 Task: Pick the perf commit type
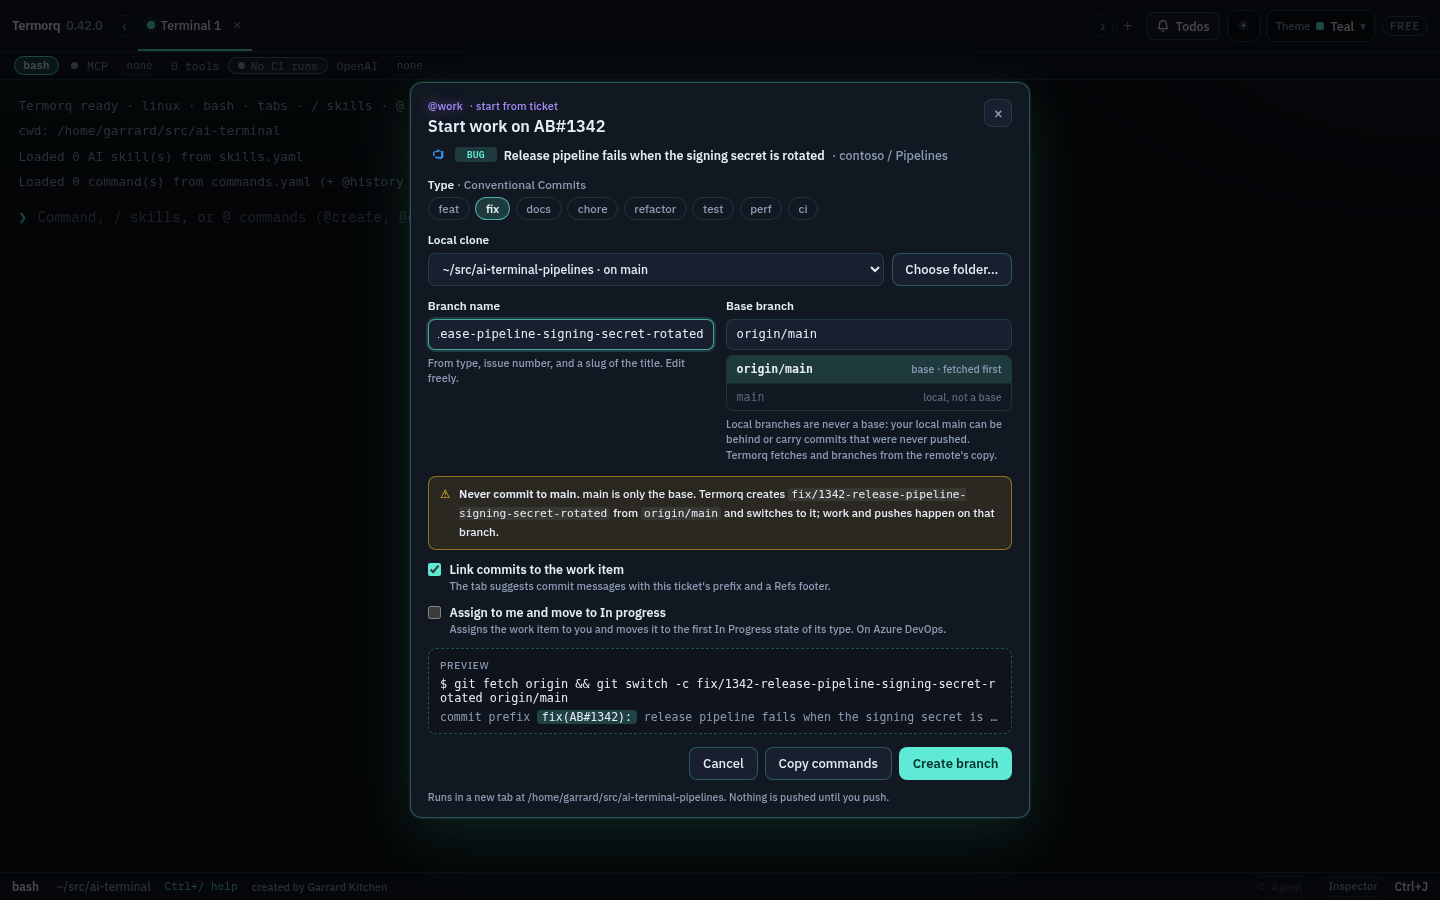(x=761, y=209)
